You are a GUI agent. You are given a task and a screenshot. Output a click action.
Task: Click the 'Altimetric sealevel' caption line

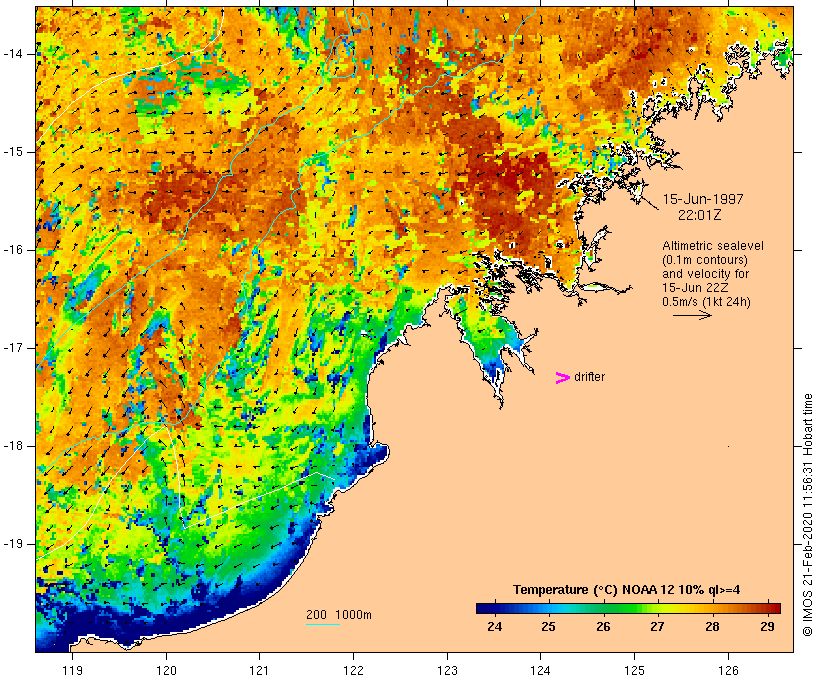point(713,245)
